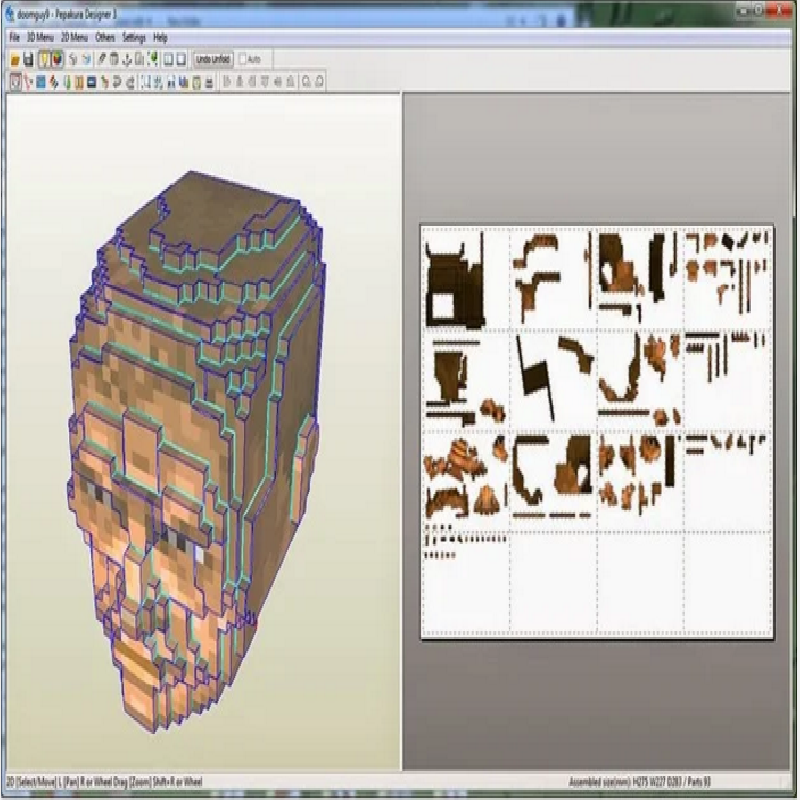Click the anchor-shaped orientation icon
Image resolution: width=800 pixels, height=800 pixels.
[127, 60]
